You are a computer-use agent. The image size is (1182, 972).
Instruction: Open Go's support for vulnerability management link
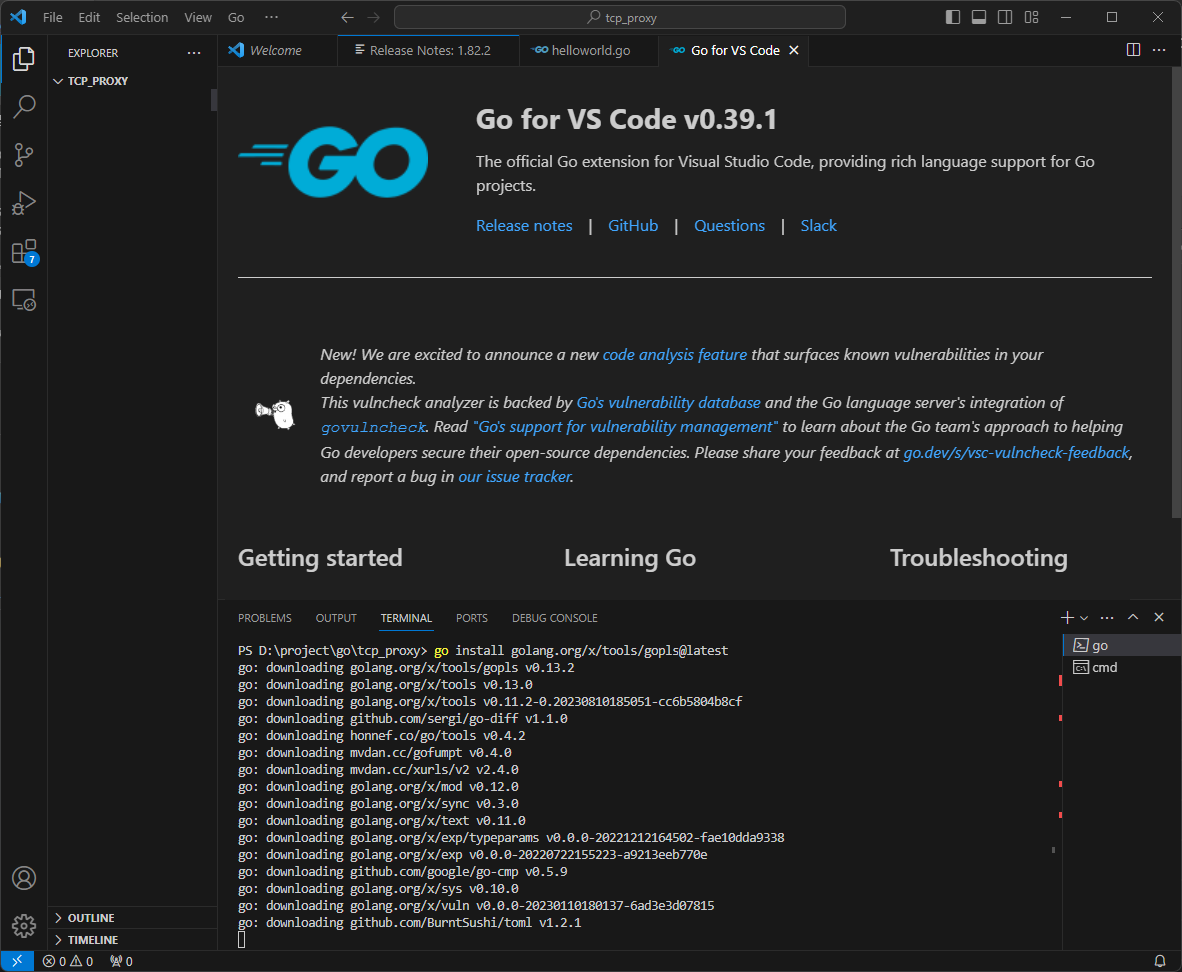coord(626,427)
